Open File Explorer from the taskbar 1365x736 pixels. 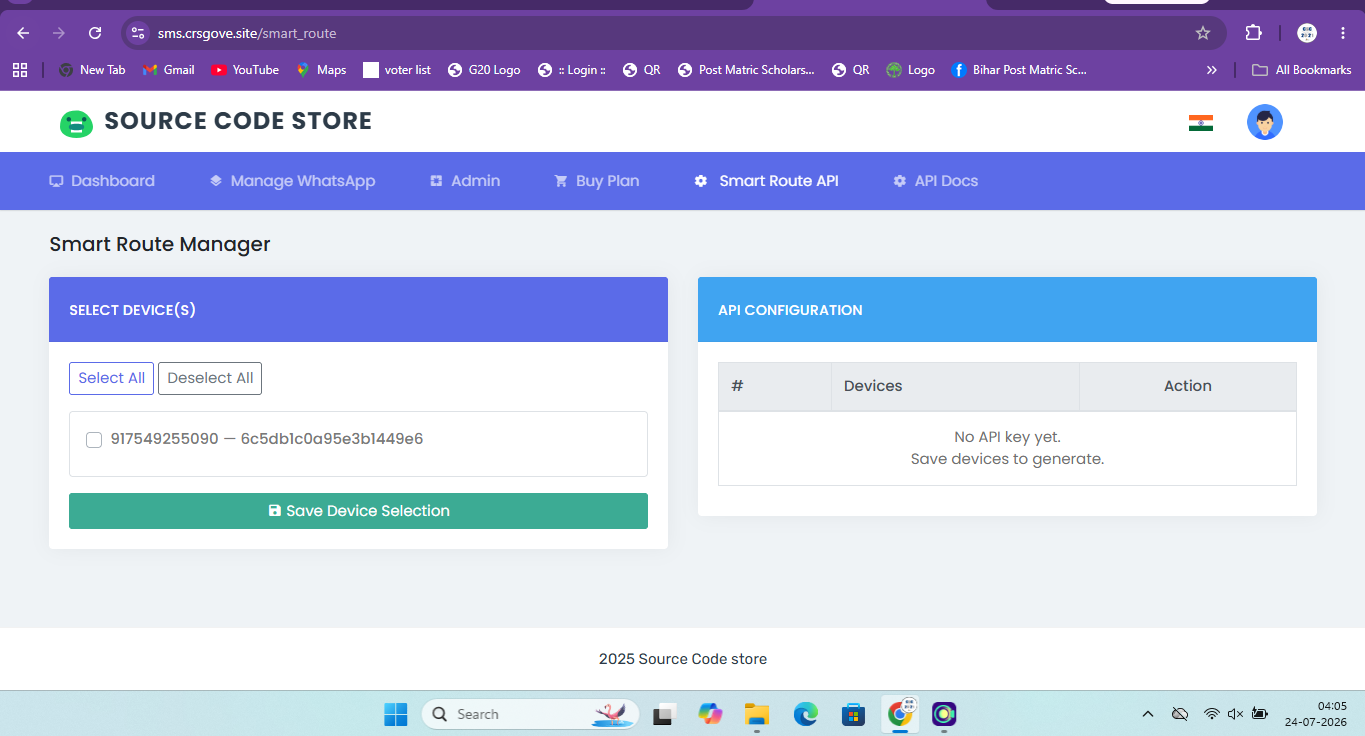click(757, 714)
